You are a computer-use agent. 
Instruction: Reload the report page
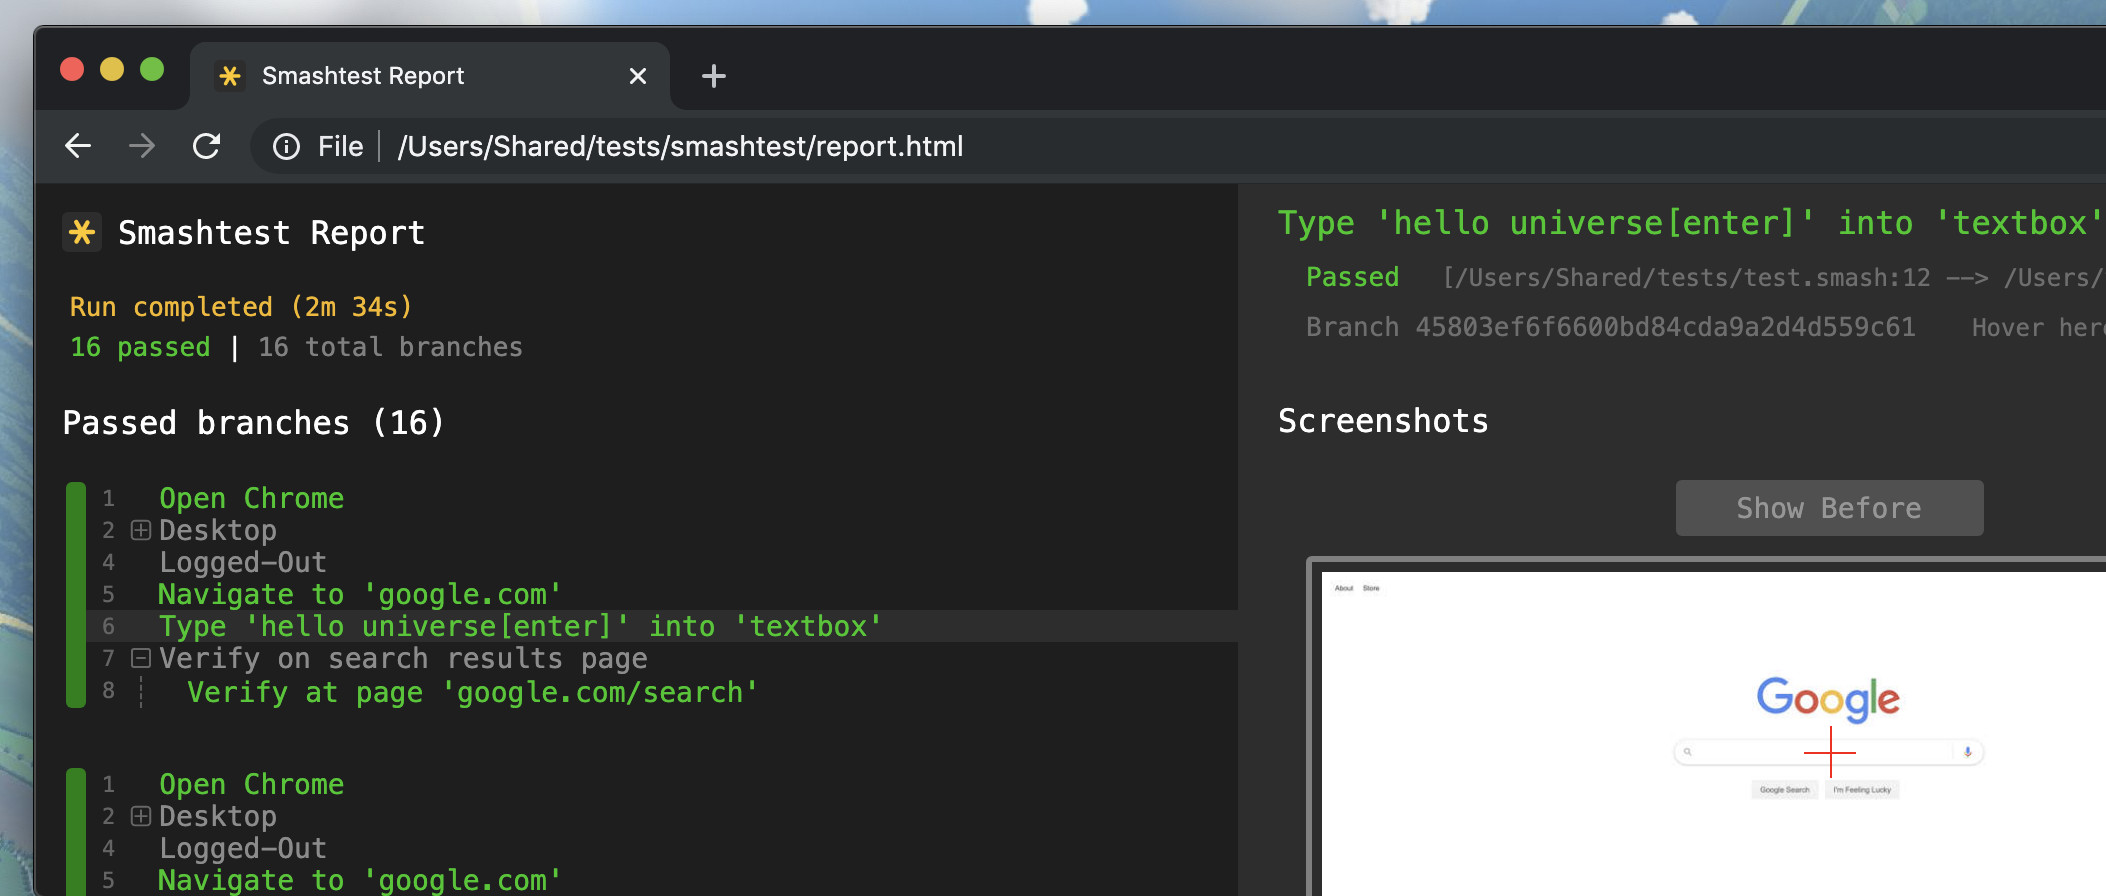tap(206, 146)
